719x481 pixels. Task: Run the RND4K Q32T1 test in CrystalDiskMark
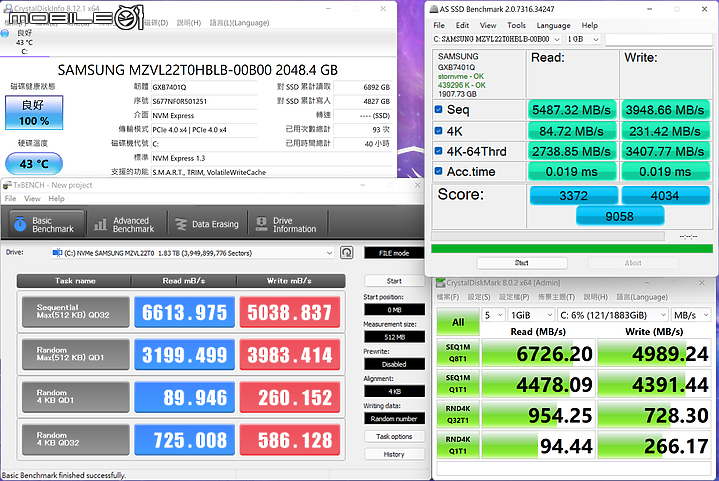click(x=458, y=414)
